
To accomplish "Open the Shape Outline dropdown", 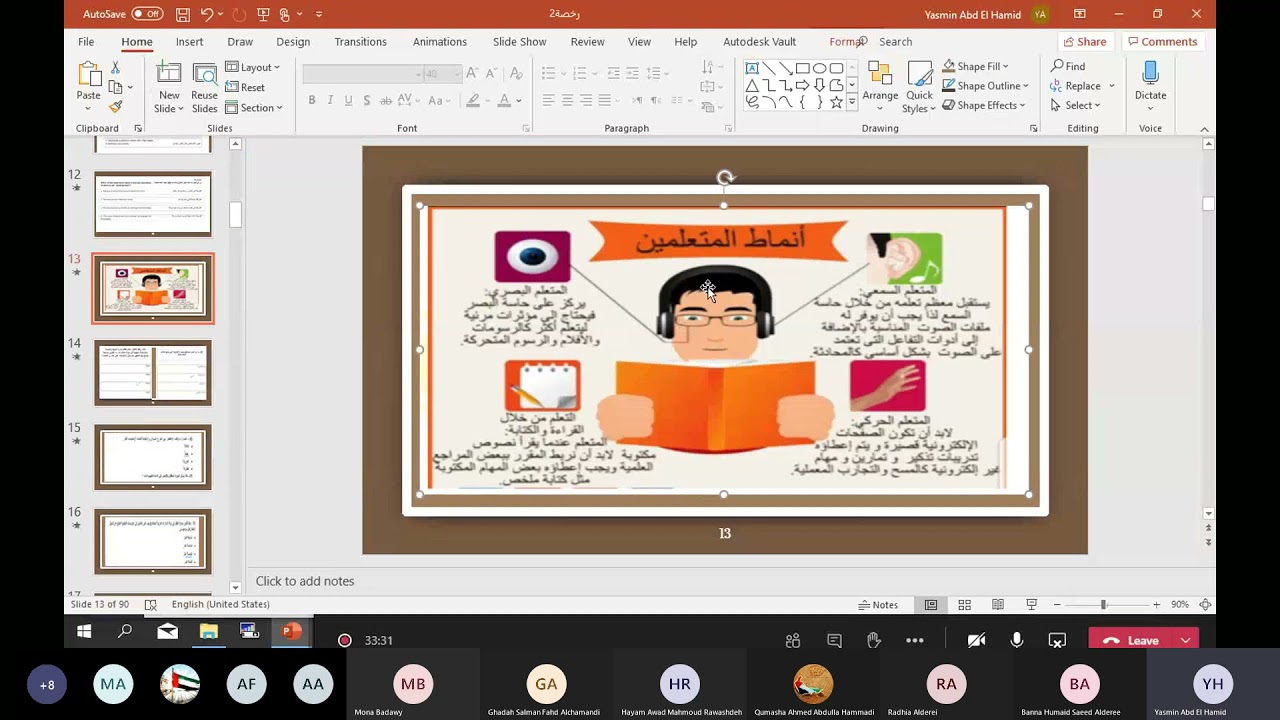I will (x=985, y=86).
